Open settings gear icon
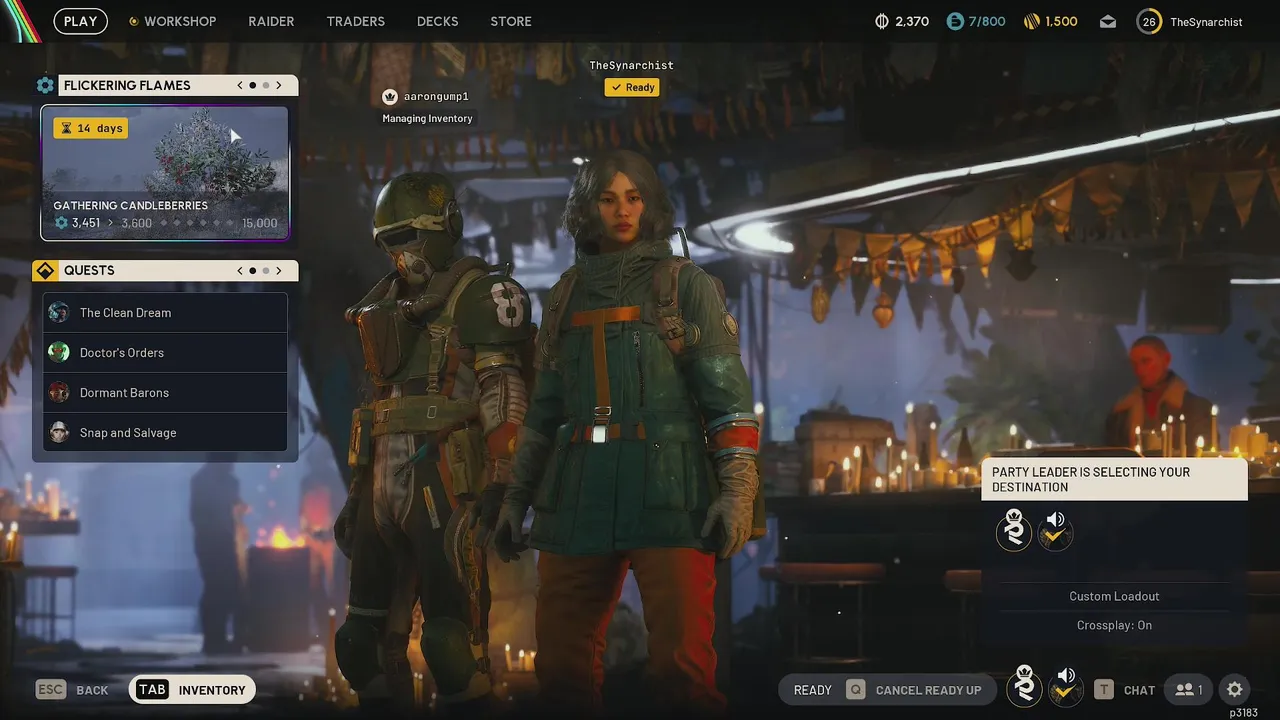Image resolution: width=1280 pixels, height=720 pixels. click(1235, 690)
